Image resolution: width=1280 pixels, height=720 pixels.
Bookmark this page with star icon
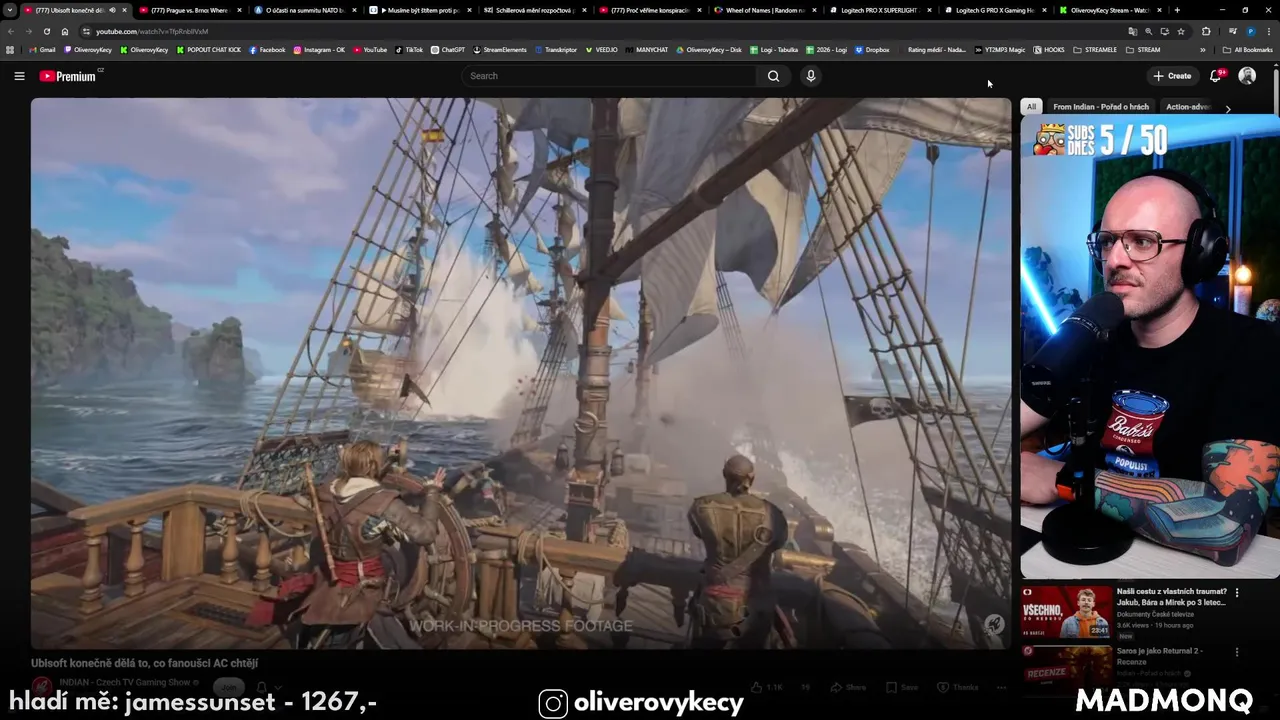(1180, 31)
